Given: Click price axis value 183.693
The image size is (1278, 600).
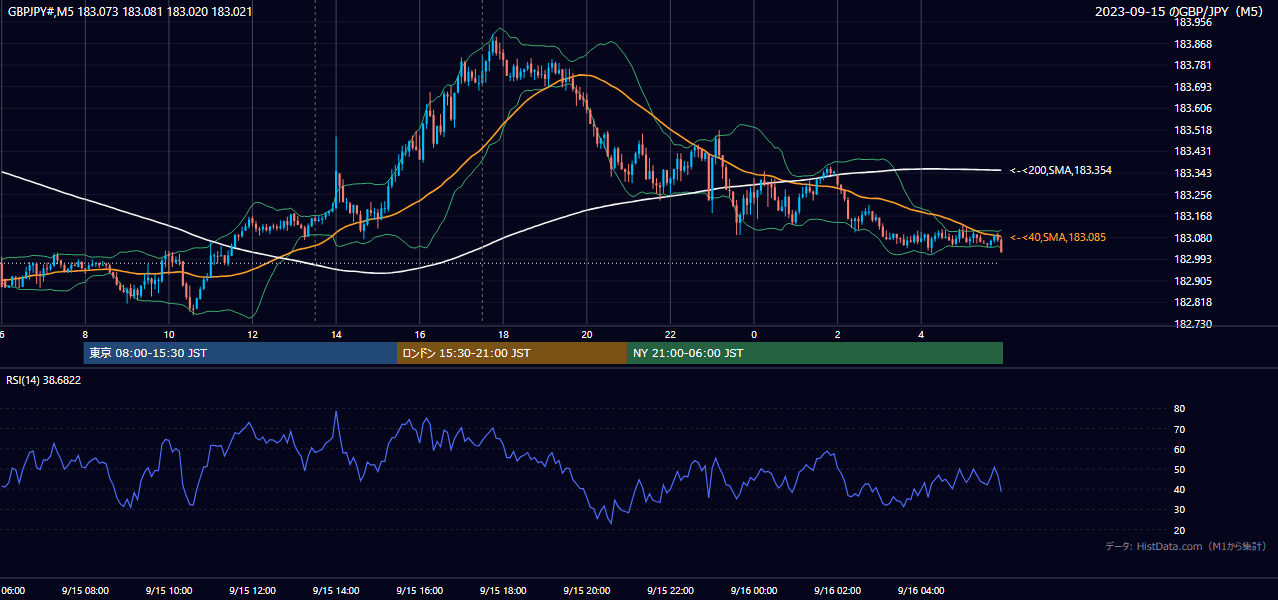Looking at the screenshot, I should tap(1193, 87).
